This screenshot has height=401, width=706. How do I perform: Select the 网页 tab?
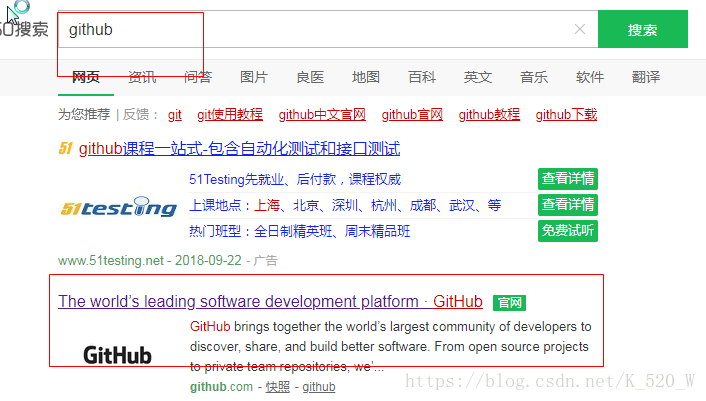[86, 77]
